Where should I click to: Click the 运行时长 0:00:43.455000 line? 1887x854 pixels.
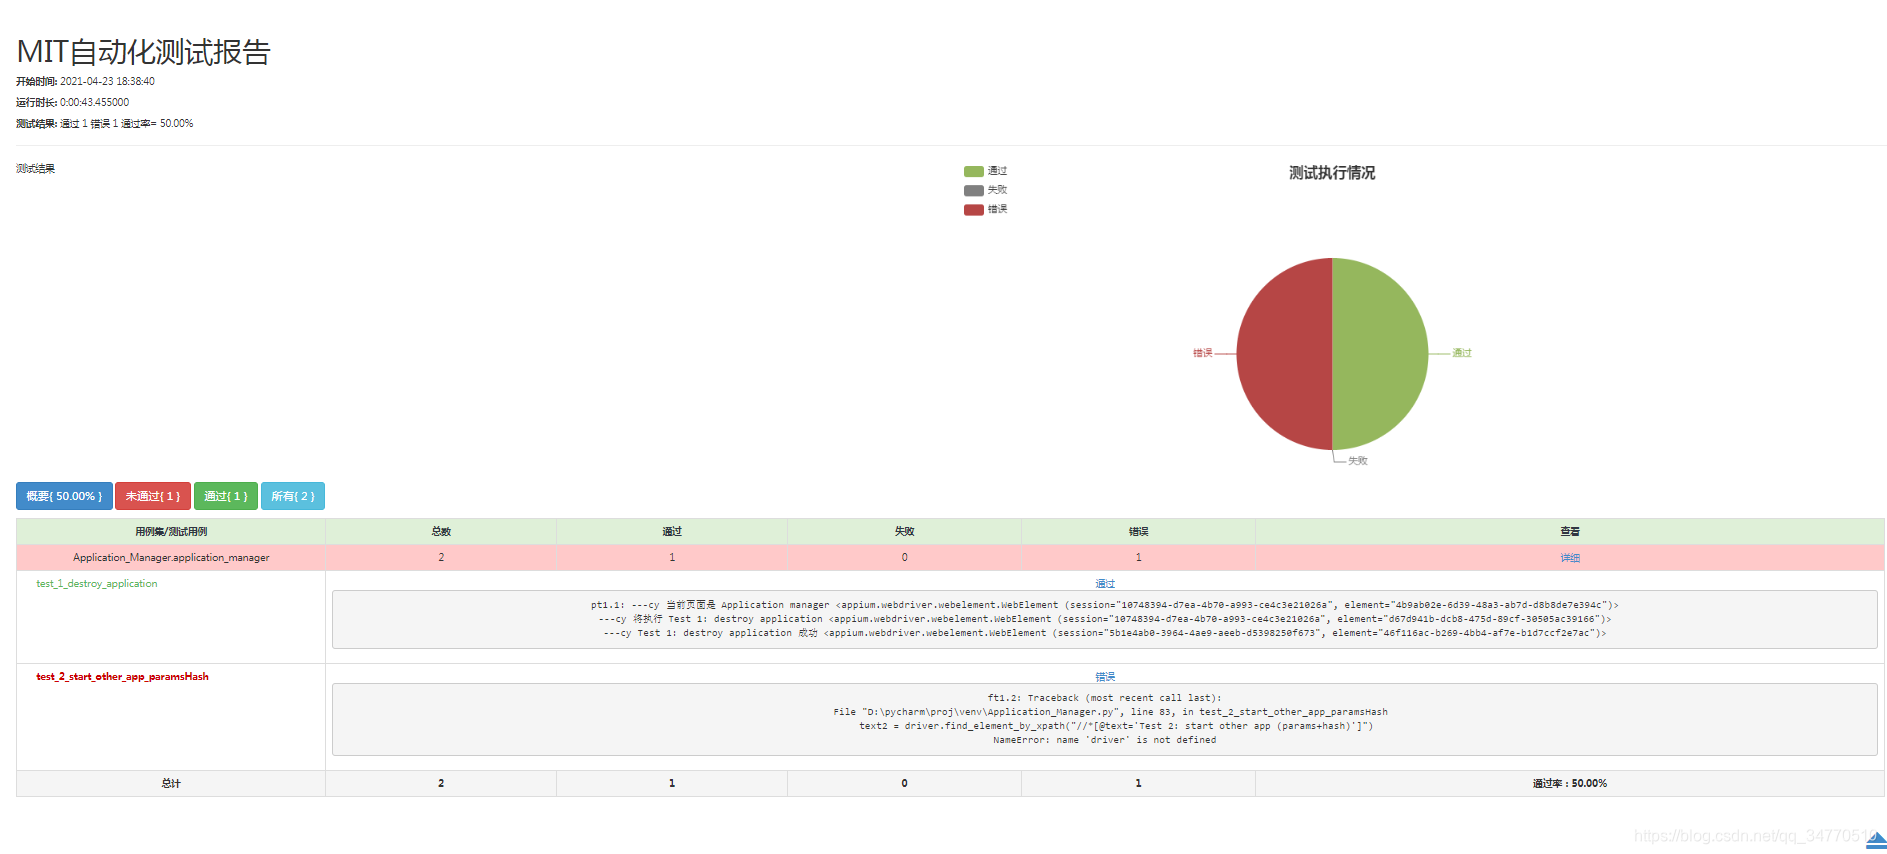[72, 103]
